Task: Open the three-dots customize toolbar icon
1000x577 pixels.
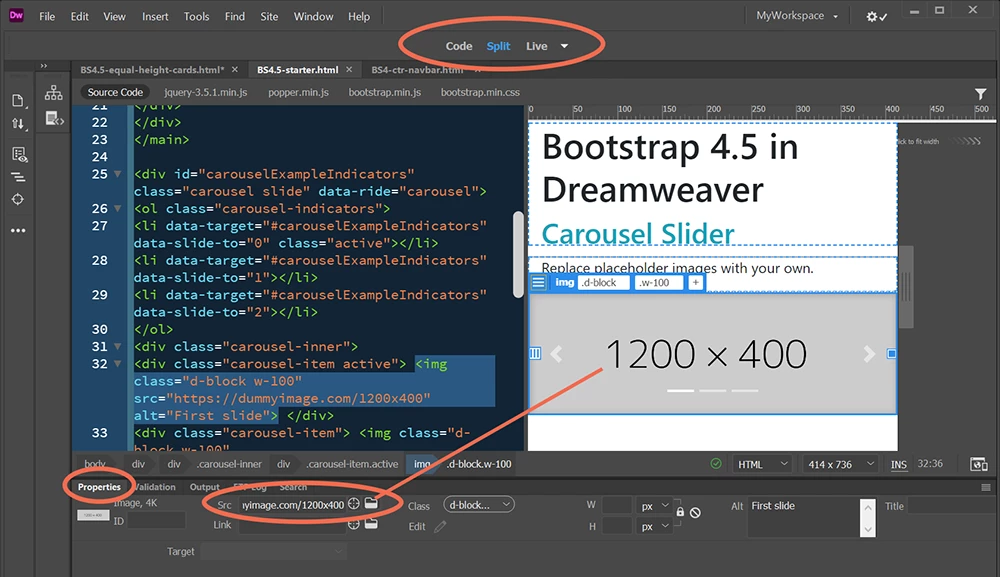Action: click(18, 230)
